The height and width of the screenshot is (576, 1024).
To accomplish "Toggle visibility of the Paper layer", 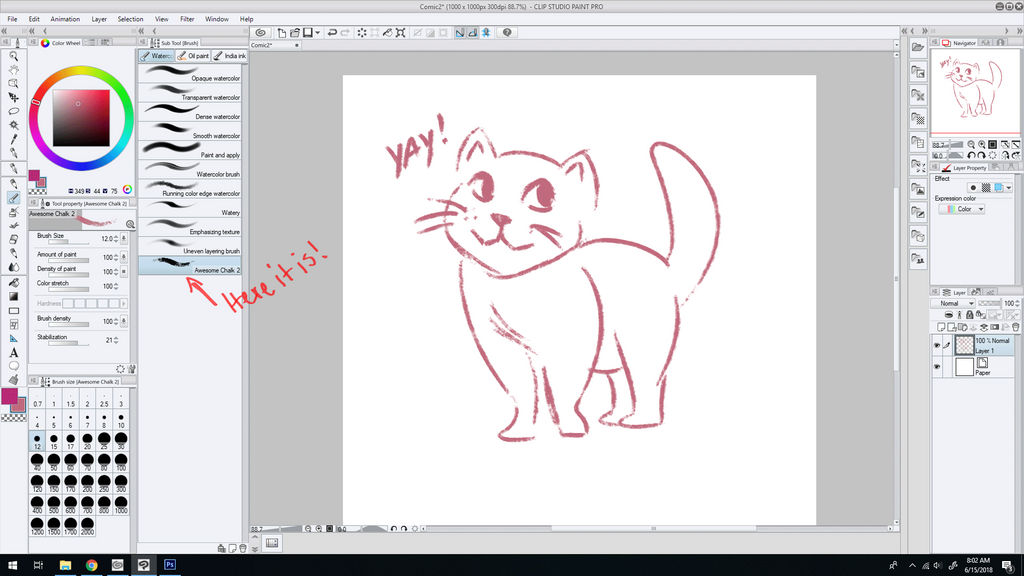I will [x=937, y=368].
